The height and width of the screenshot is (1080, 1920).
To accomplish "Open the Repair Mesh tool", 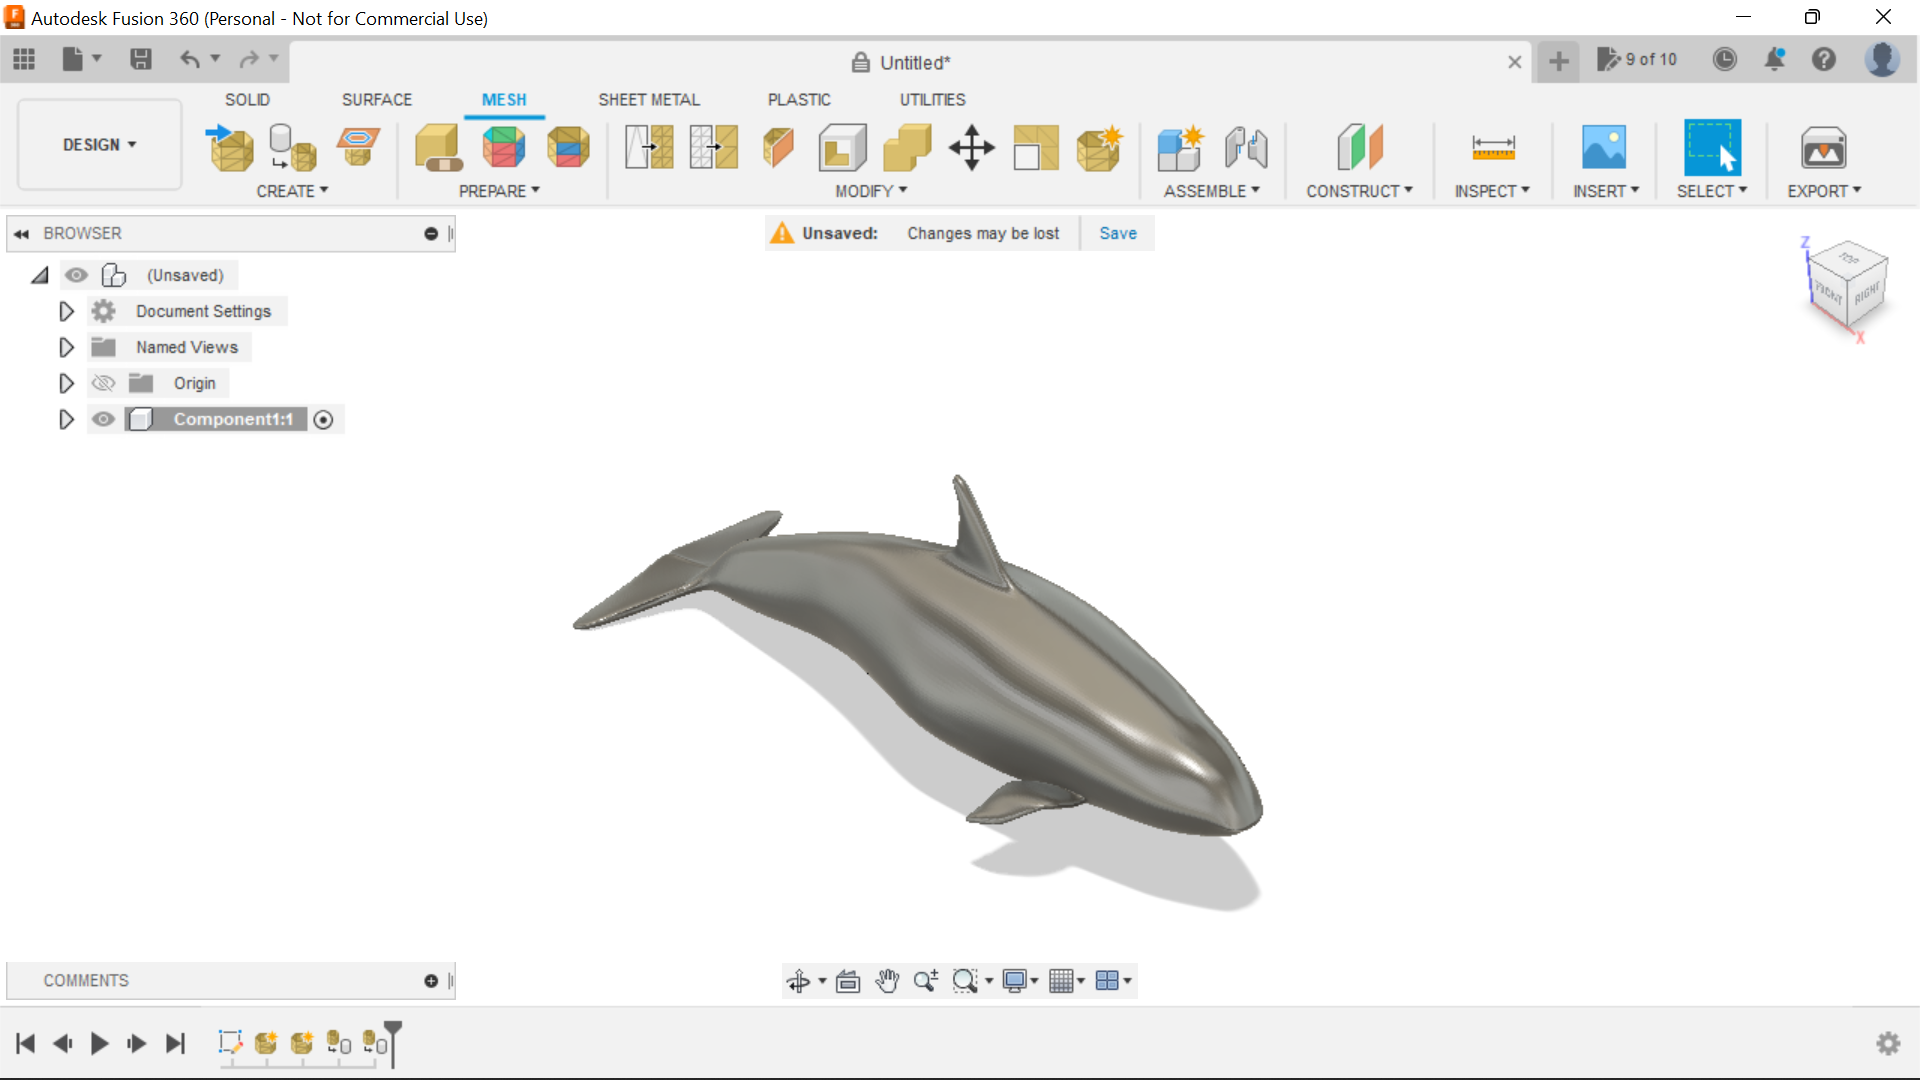I will [x=438, y=150].
